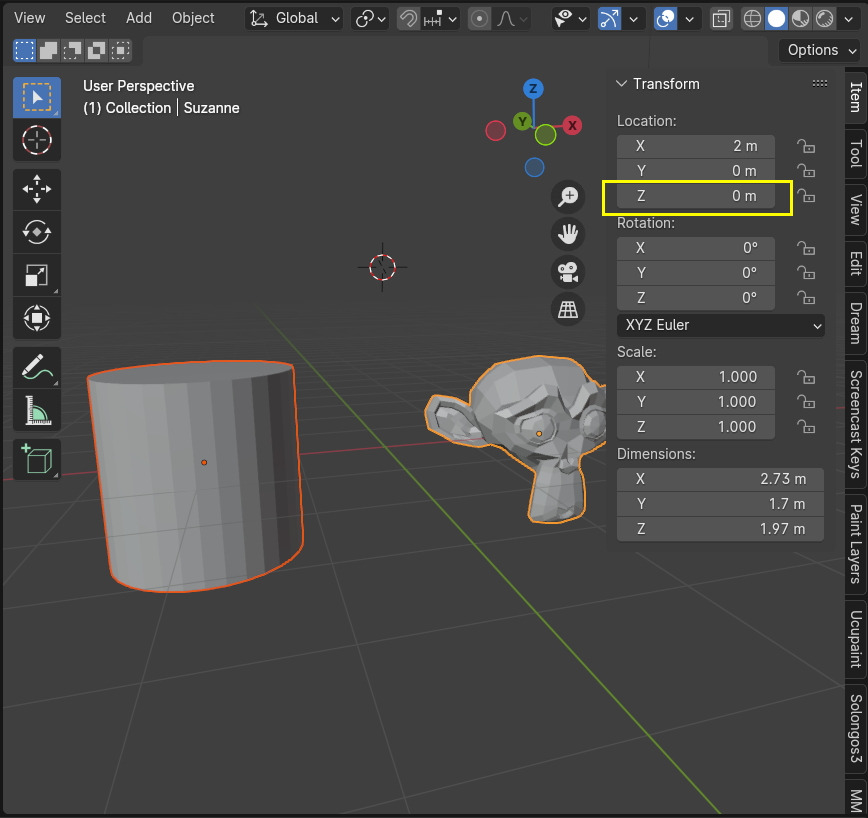Select the 3D Cursor tool
The width and height of the screenshot is (868, 818).
pos(37,140)
